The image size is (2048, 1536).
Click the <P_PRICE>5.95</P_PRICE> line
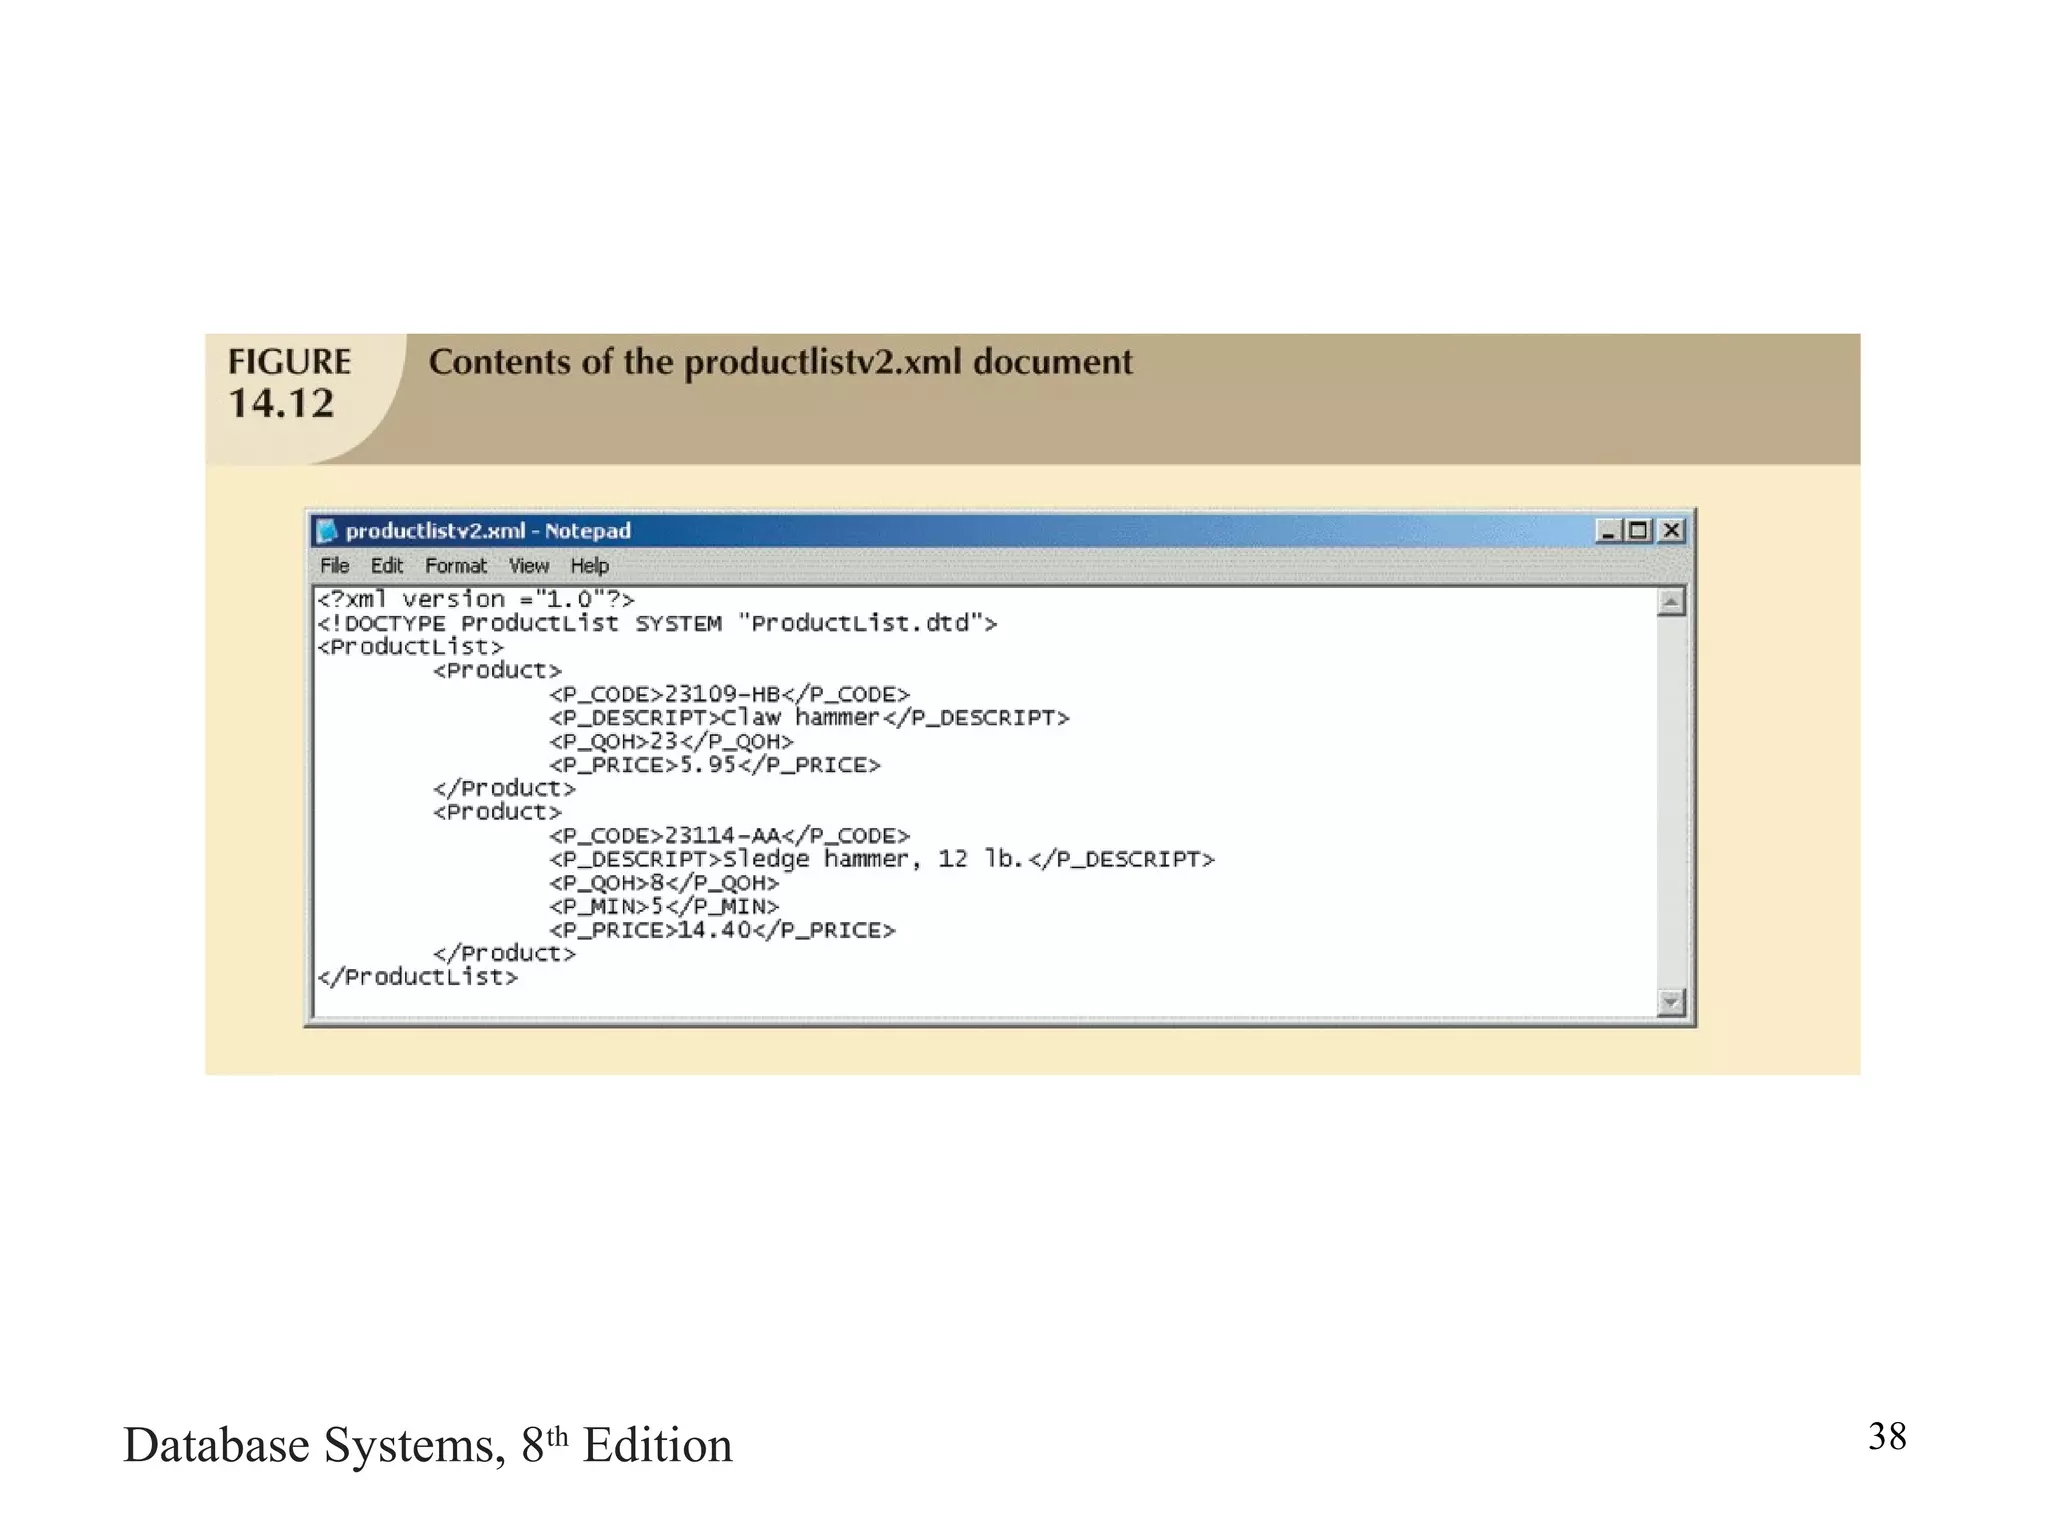[x=715, y=765]
